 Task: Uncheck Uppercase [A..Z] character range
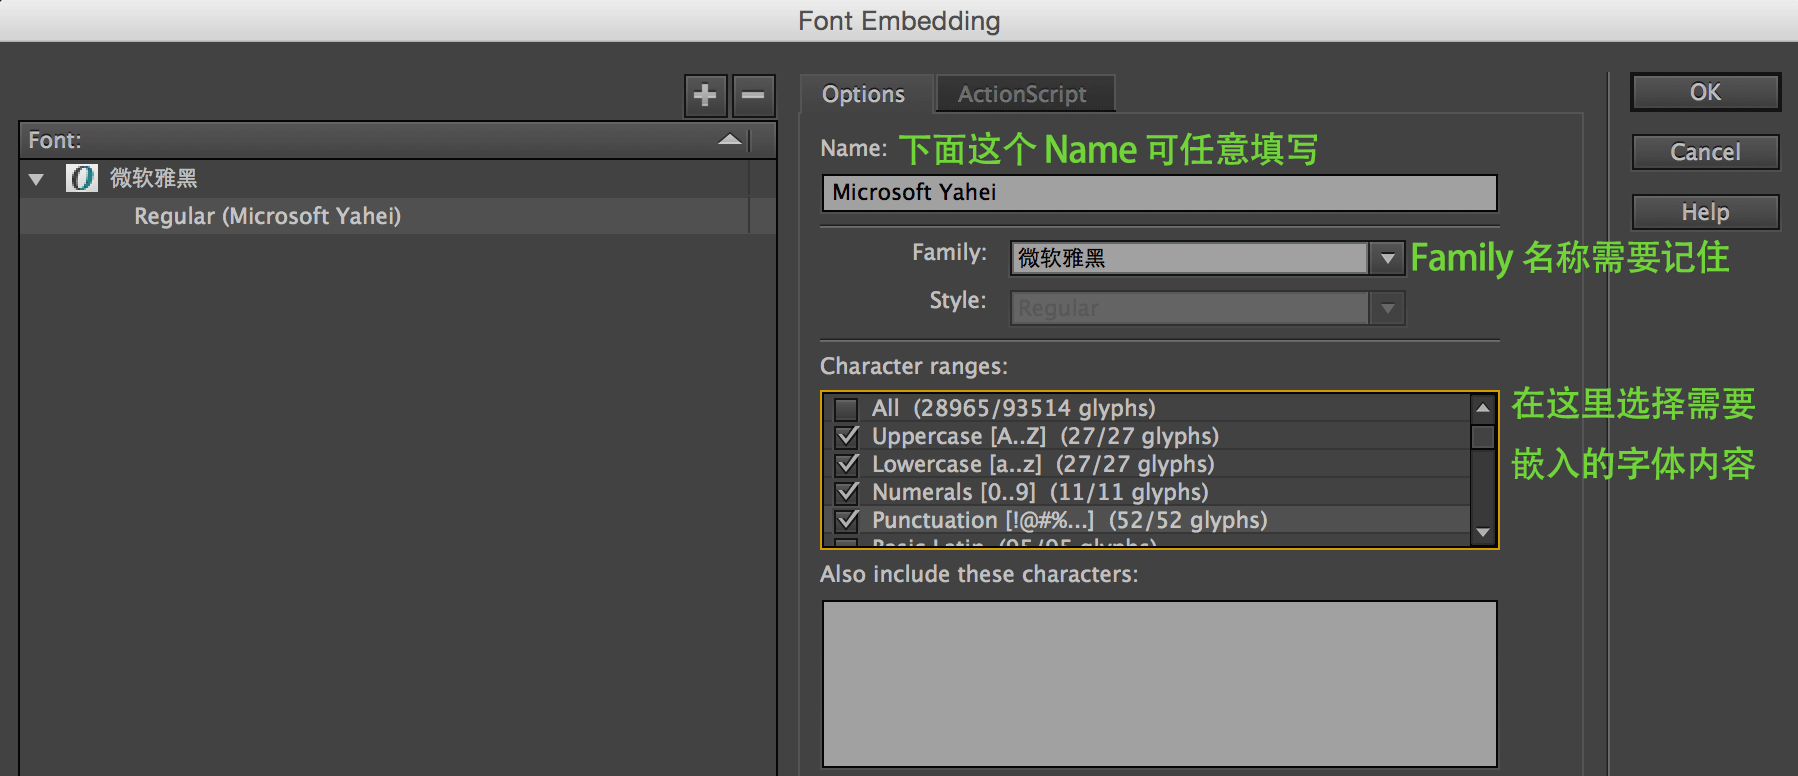point(847,436)
